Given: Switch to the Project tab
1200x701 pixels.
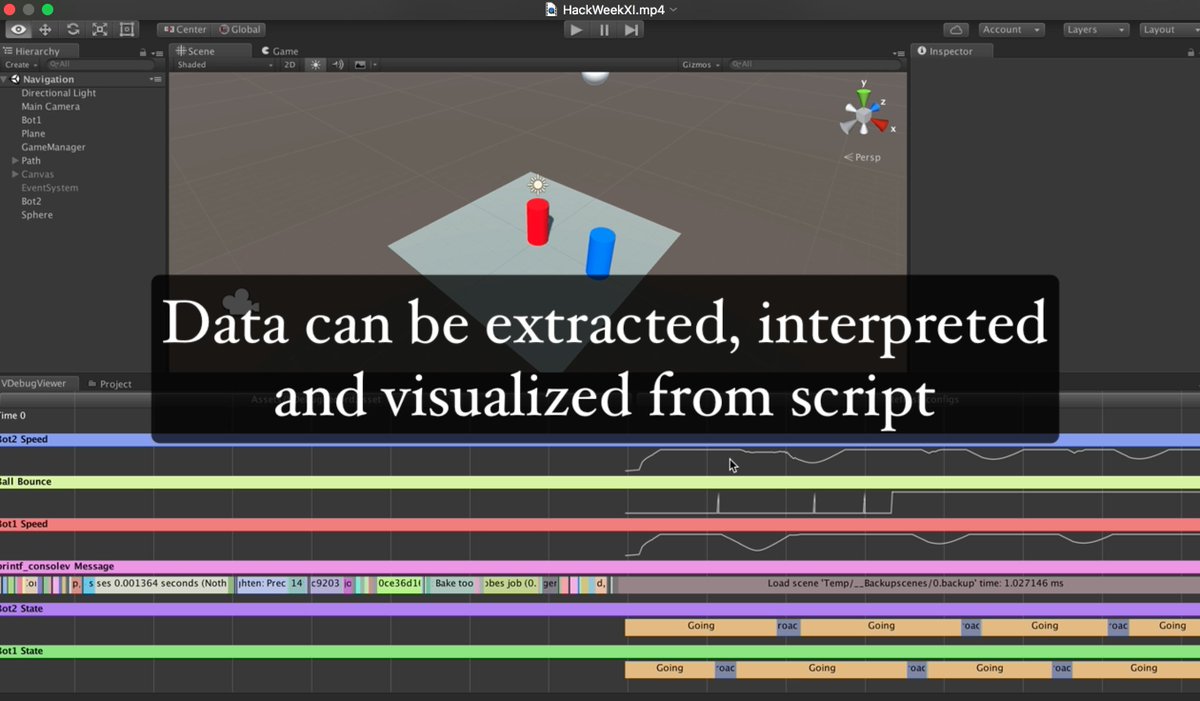Looking at the screenshot, I should point(109,384).
